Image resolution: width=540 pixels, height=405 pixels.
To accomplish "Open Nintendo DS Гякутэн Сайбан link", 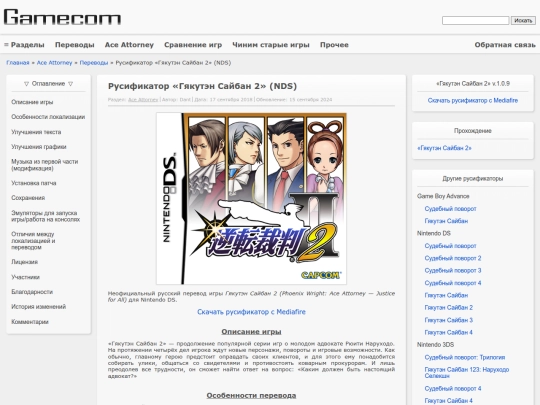I will (x=446, y=295).
